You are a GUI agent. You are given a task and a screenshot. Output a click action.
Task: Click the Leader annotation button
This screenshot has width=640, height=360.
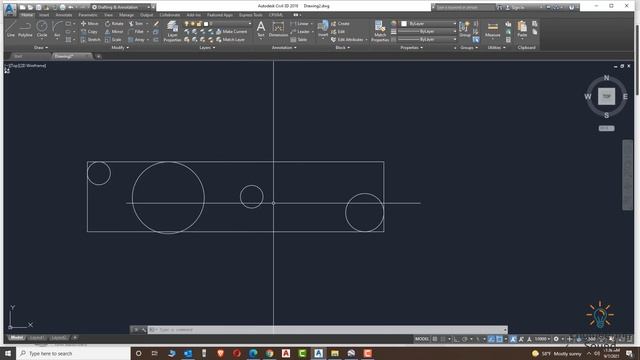300,31
